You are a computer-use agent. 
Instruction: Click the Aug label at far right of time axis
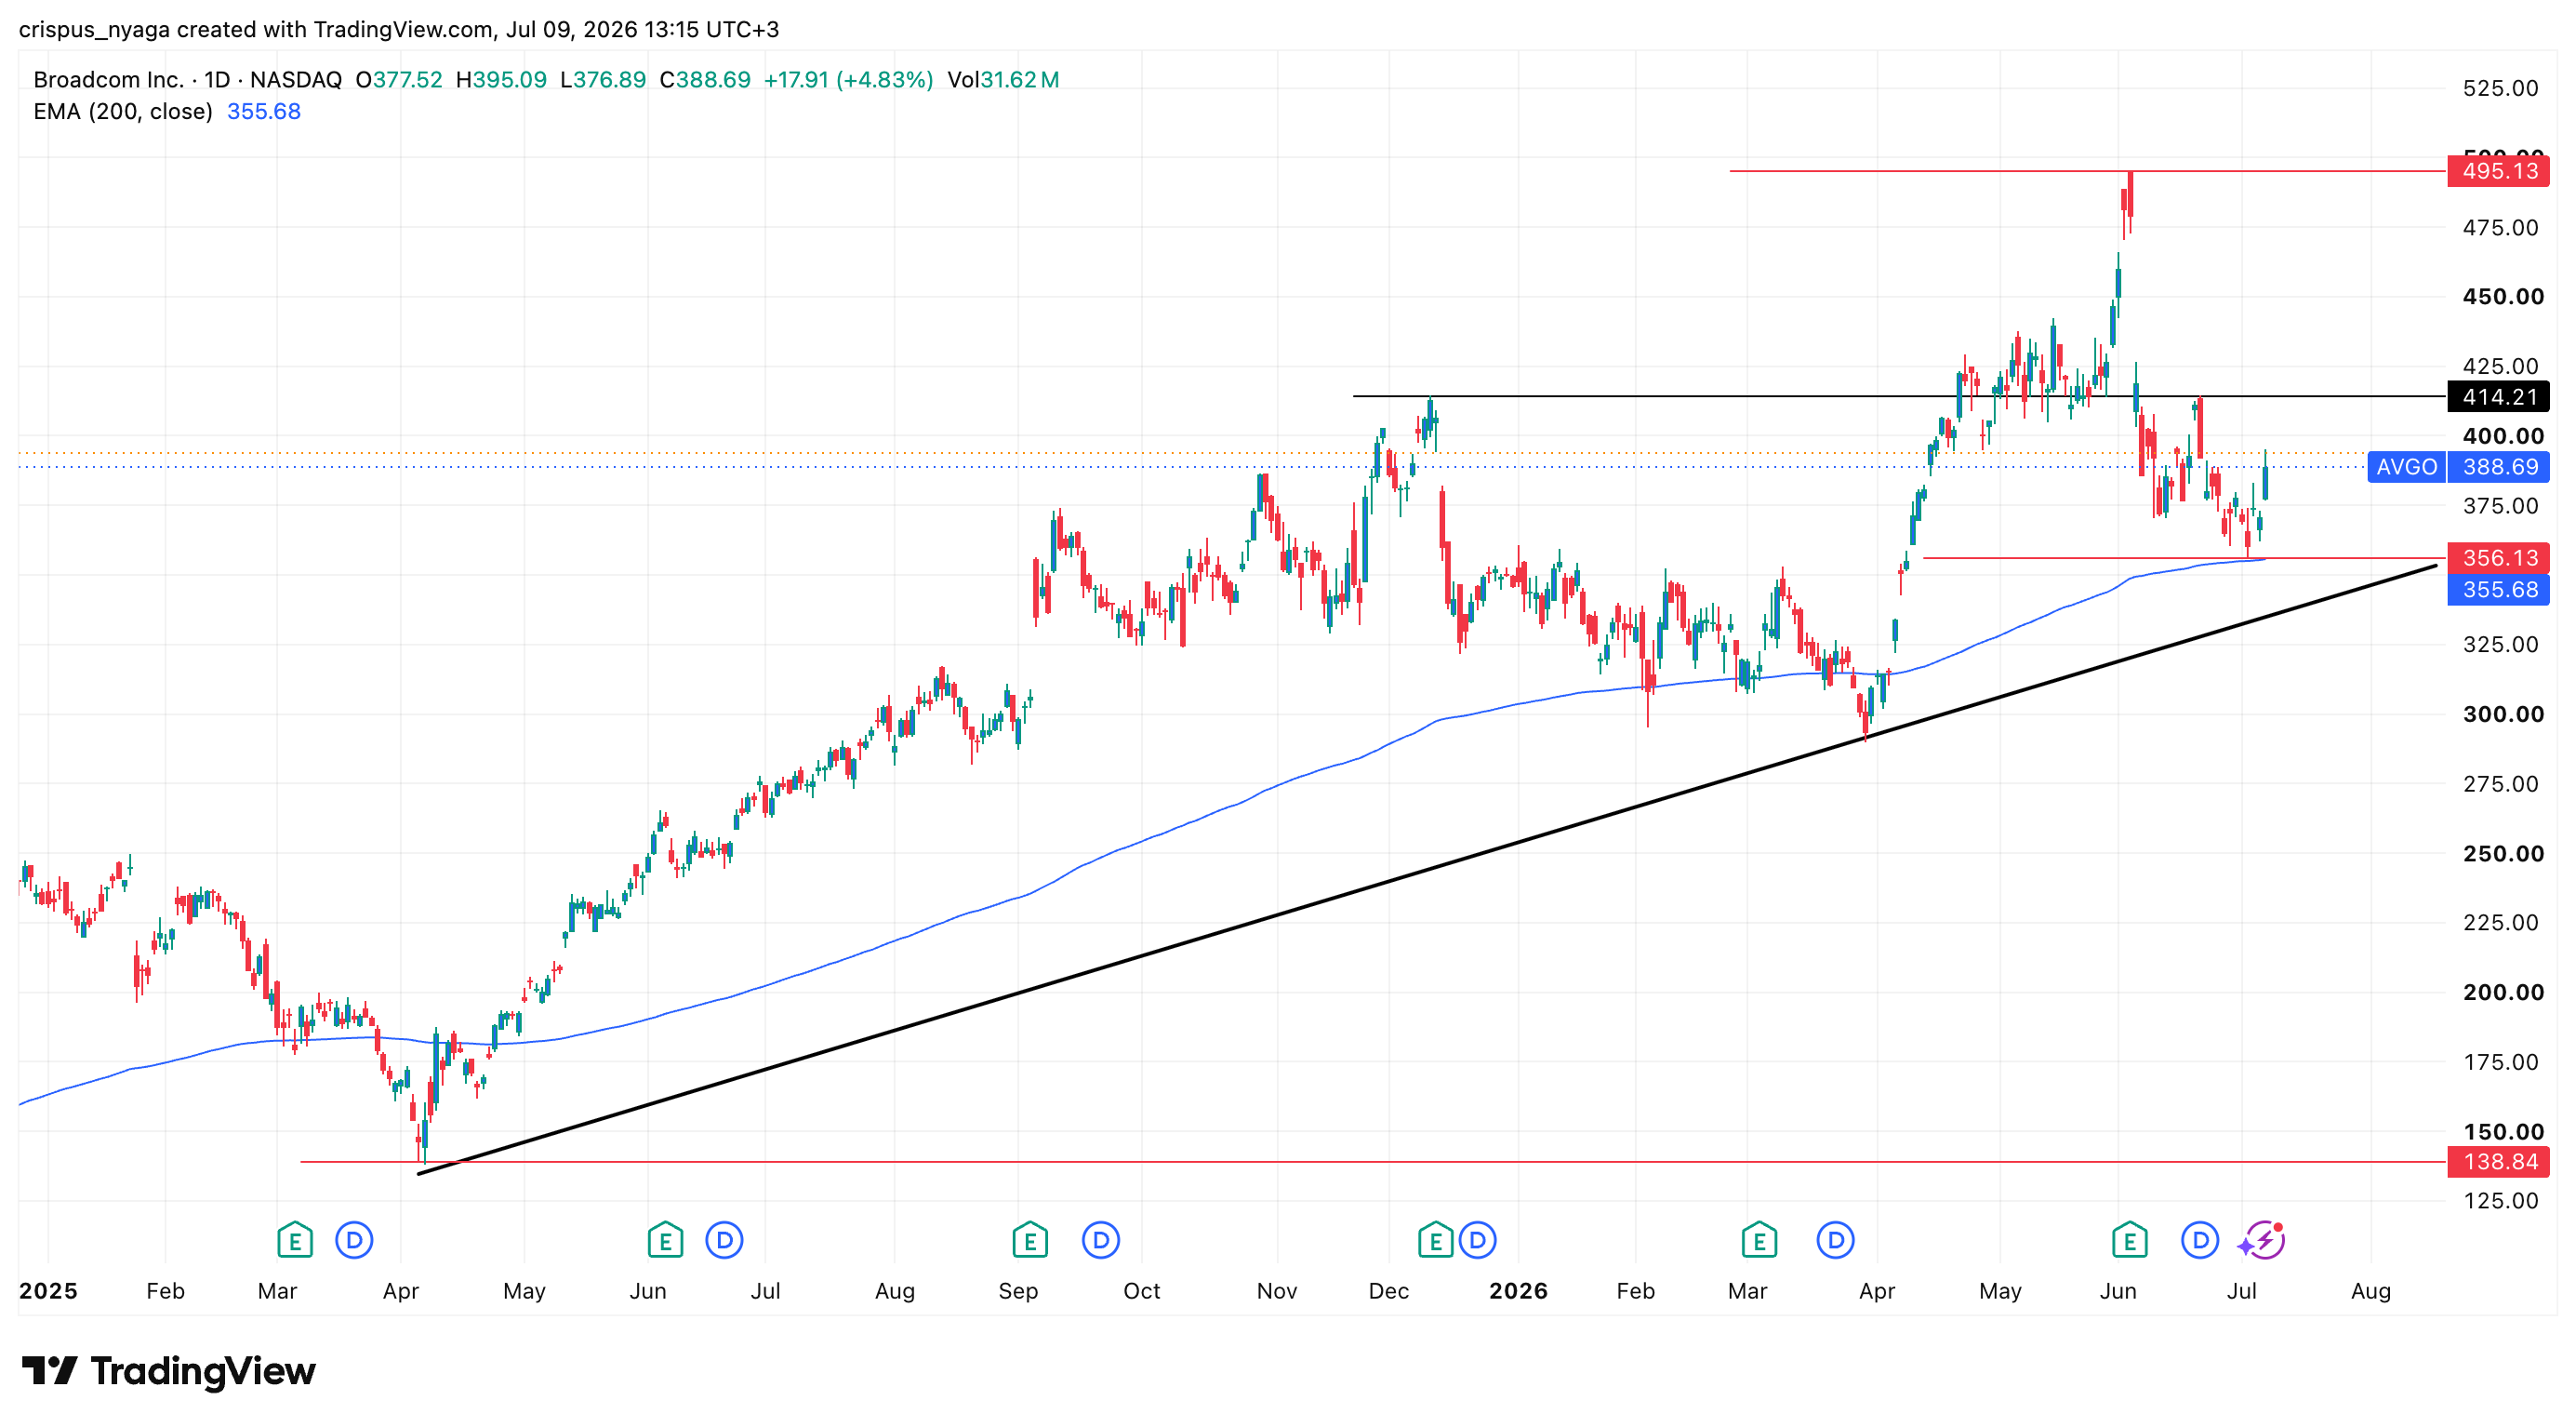coord(2371,1291)
